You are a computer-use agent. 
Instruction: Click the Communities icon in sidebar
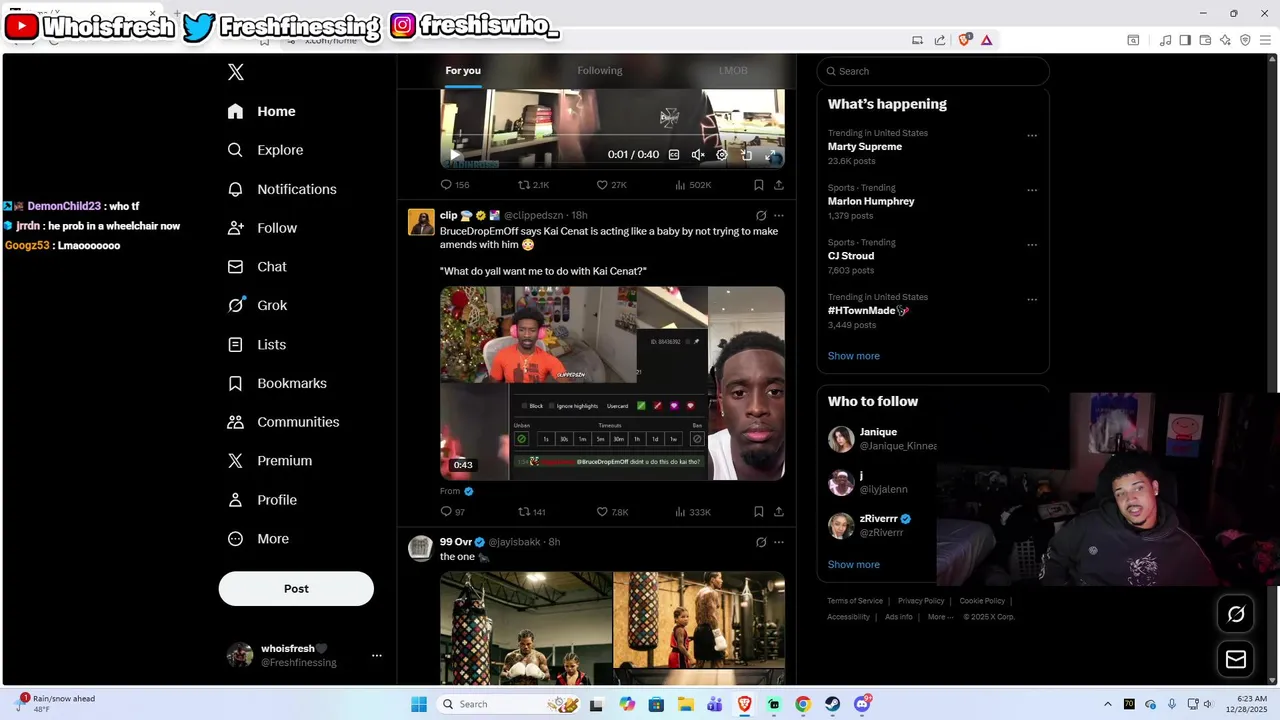[x=235, y=422]
